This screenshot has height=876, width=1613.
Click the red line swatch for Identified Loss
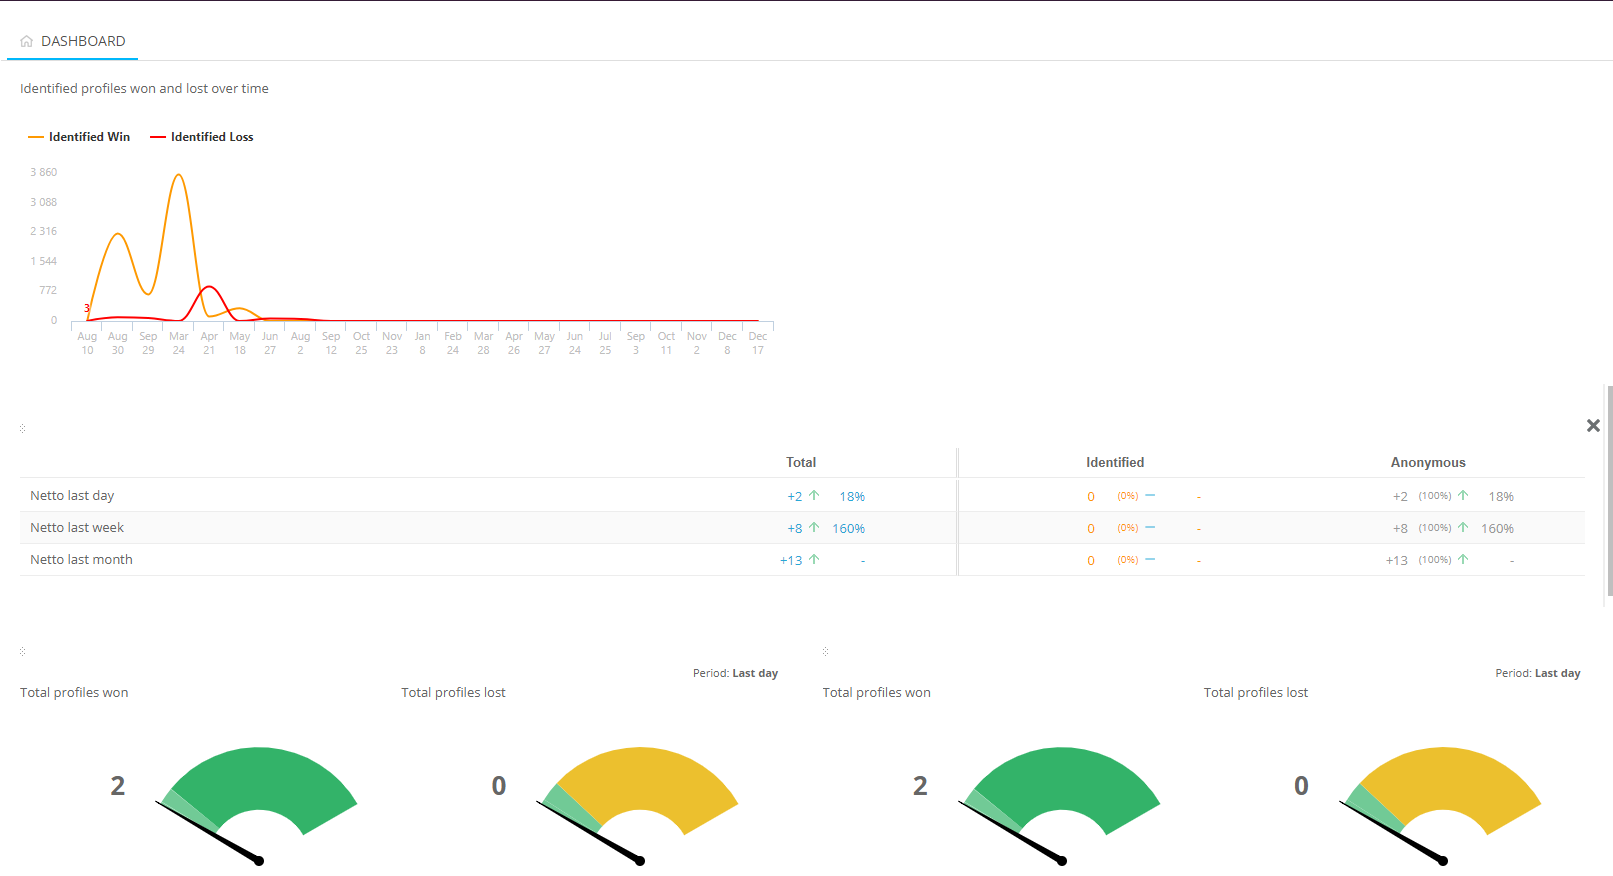pos(157,137)
